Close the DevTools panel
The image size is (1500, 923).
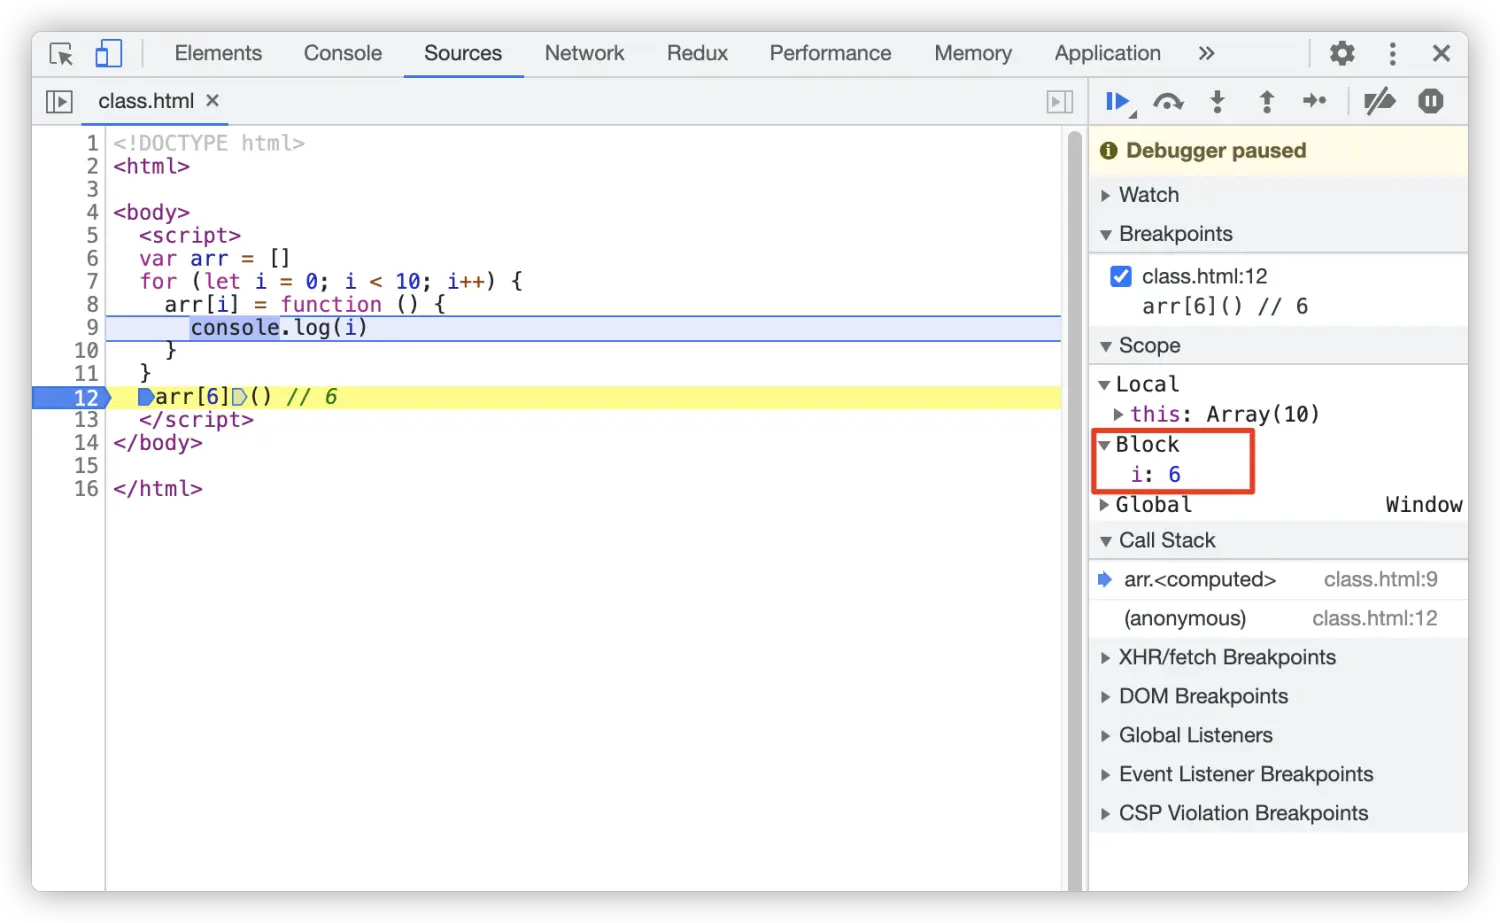(x=1441, y=53)
